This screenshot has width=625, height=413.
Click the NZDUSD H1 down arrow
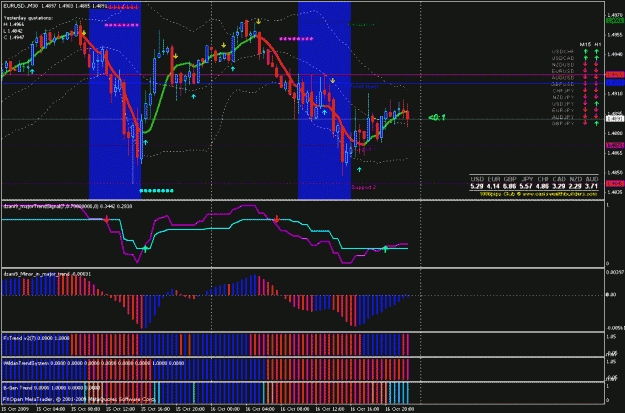[597, 65]
